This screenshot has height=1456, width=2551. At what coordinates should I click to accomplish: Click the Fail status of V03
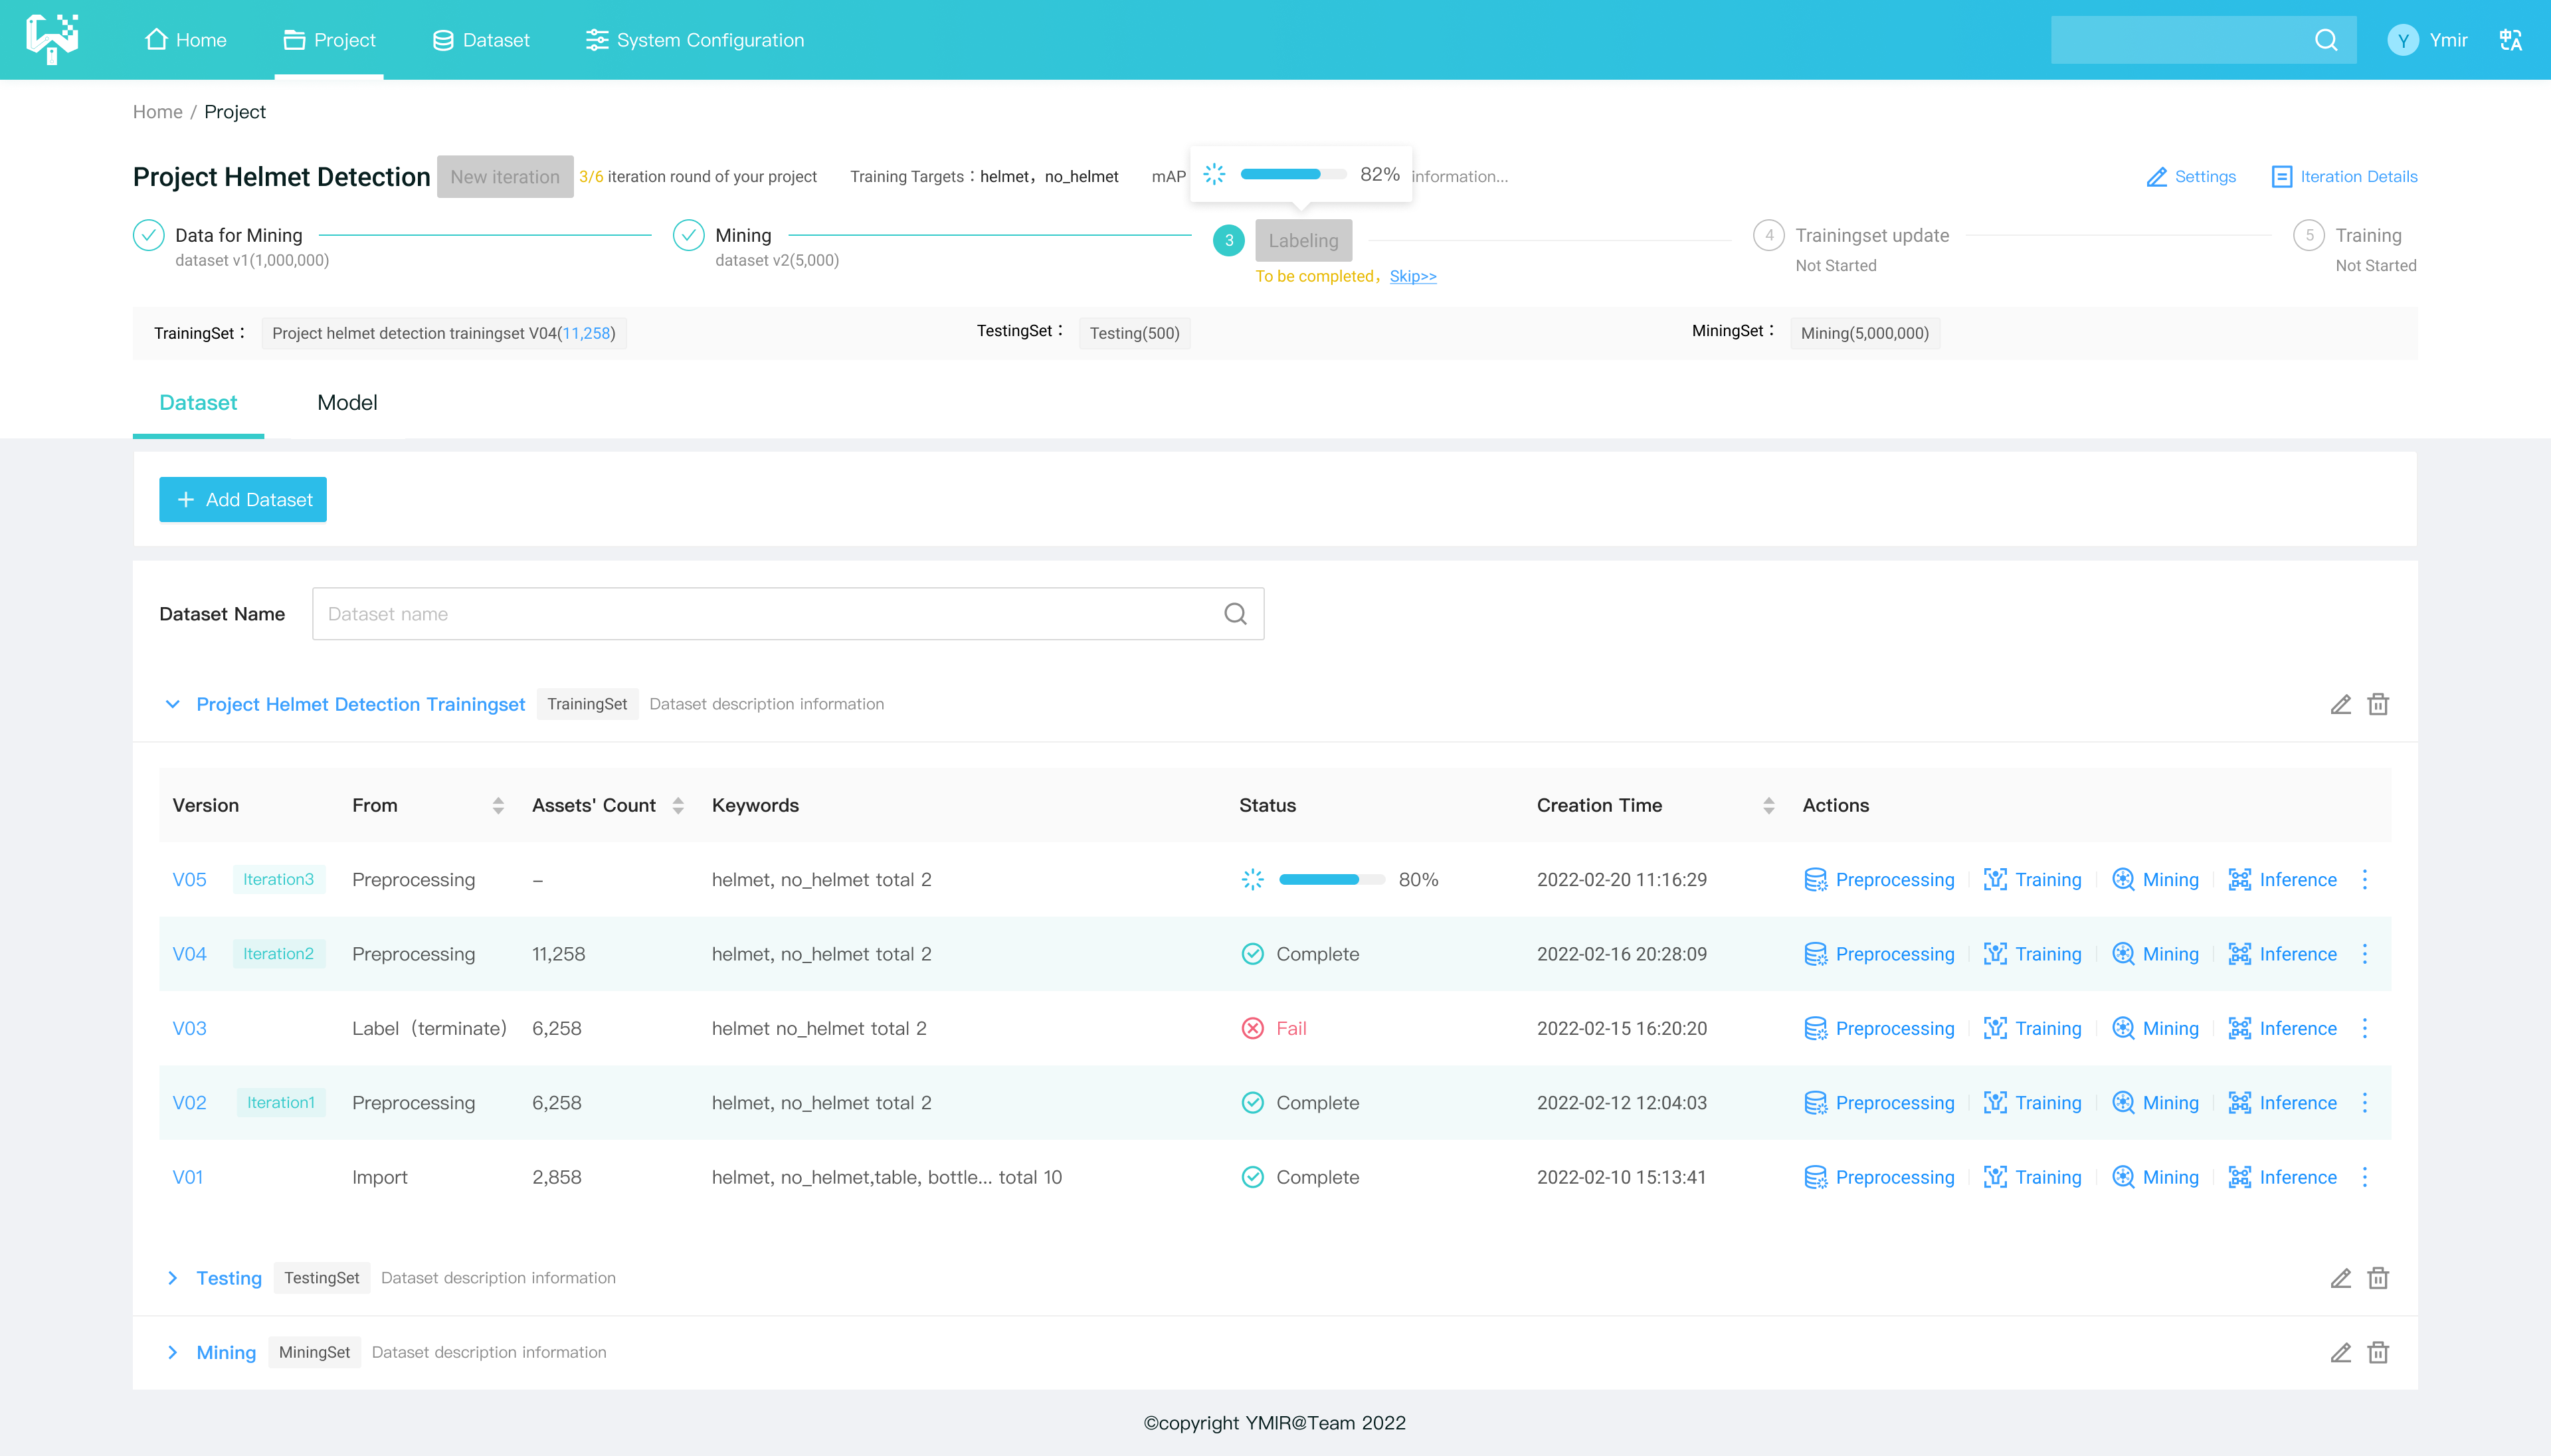[1273, 1028]
